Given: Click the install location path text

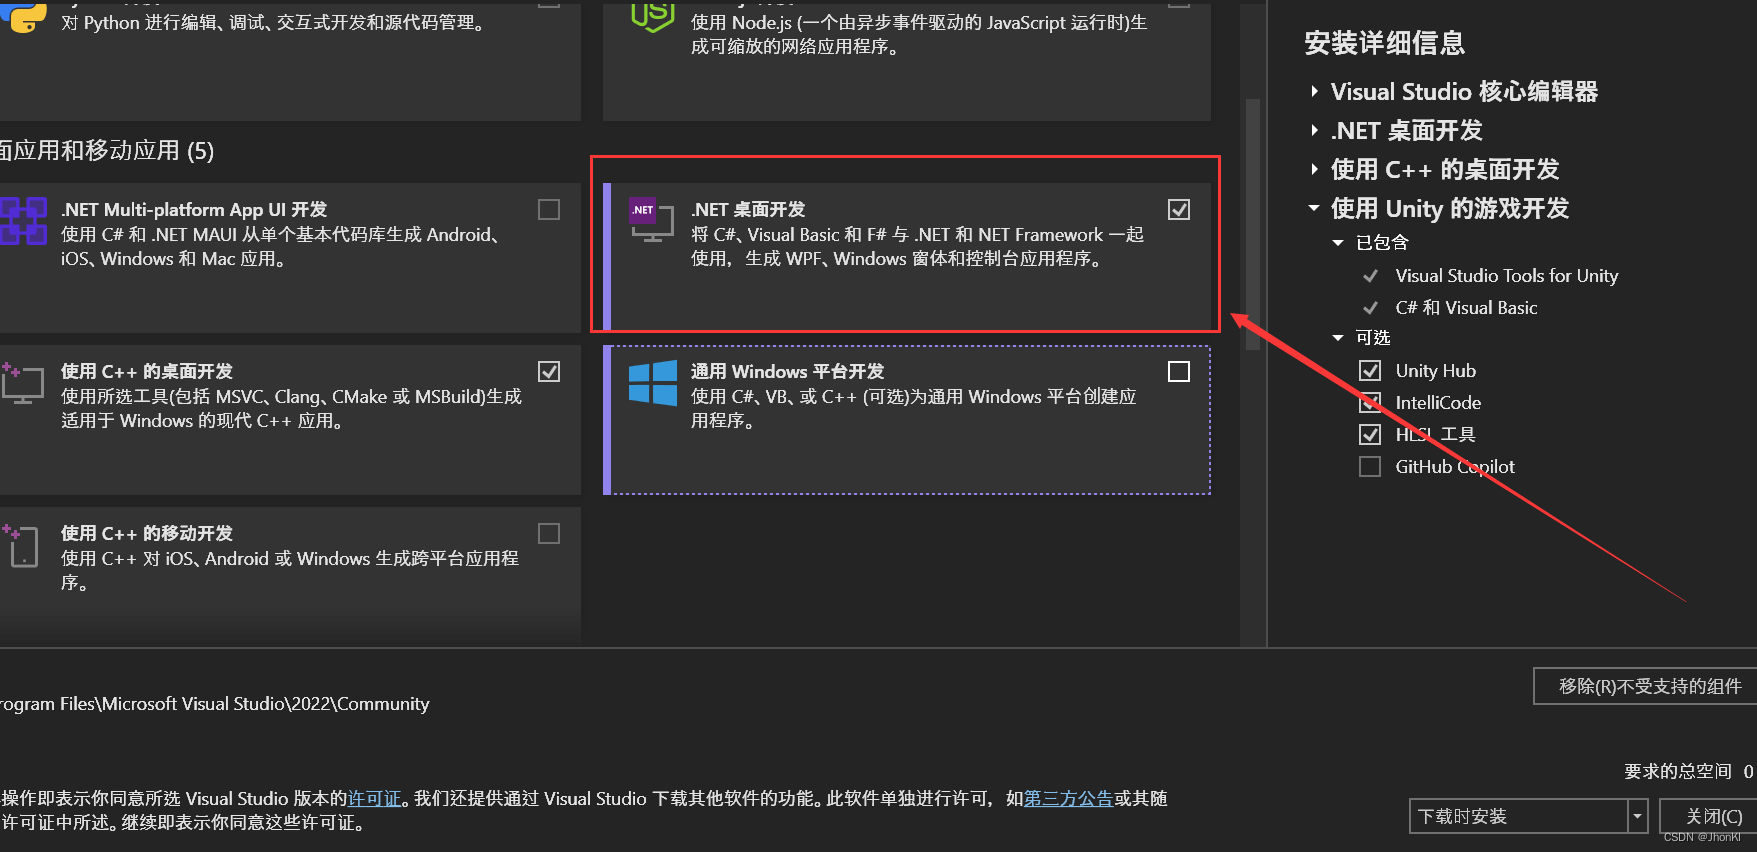Looking at the screenshot, I should pos(215,704).
